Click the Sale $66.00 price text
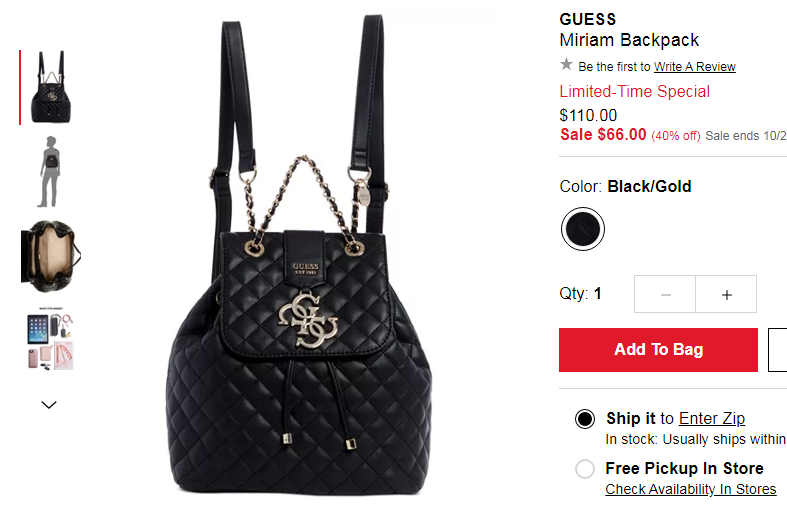Image resolution: width=787 pixels, height=519 pixels. (x=603, y=135)
